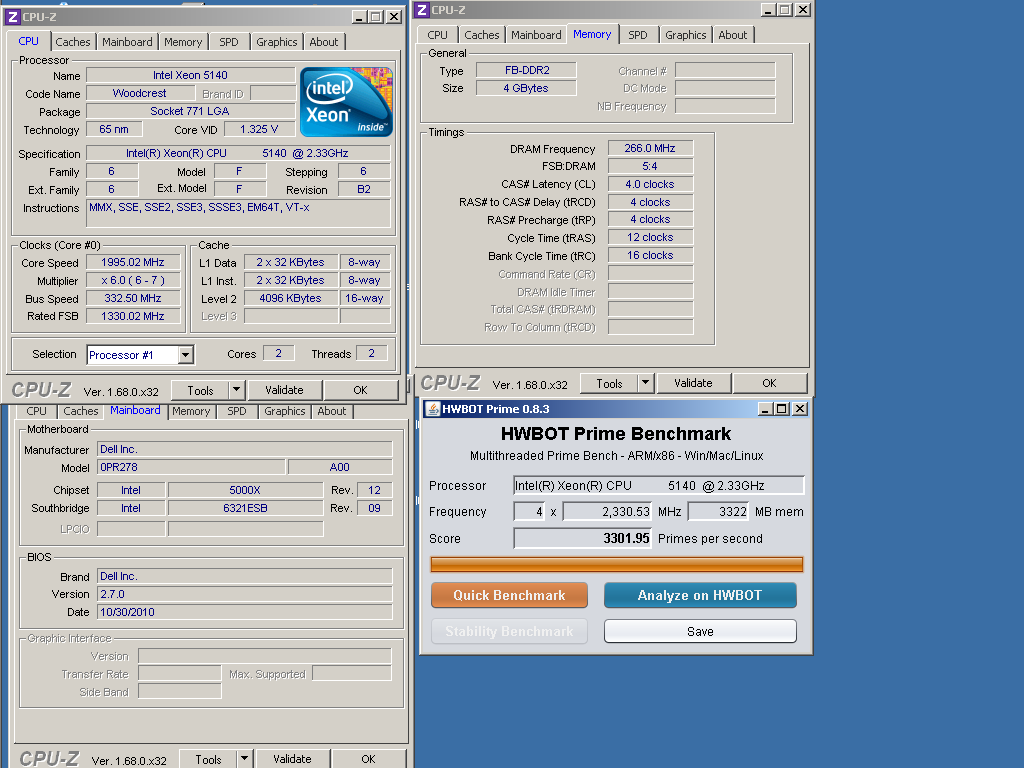Screen dimensions: 1024x768
Task: Select the CPU tab in top-left window
Action: [x=28, y=41]
